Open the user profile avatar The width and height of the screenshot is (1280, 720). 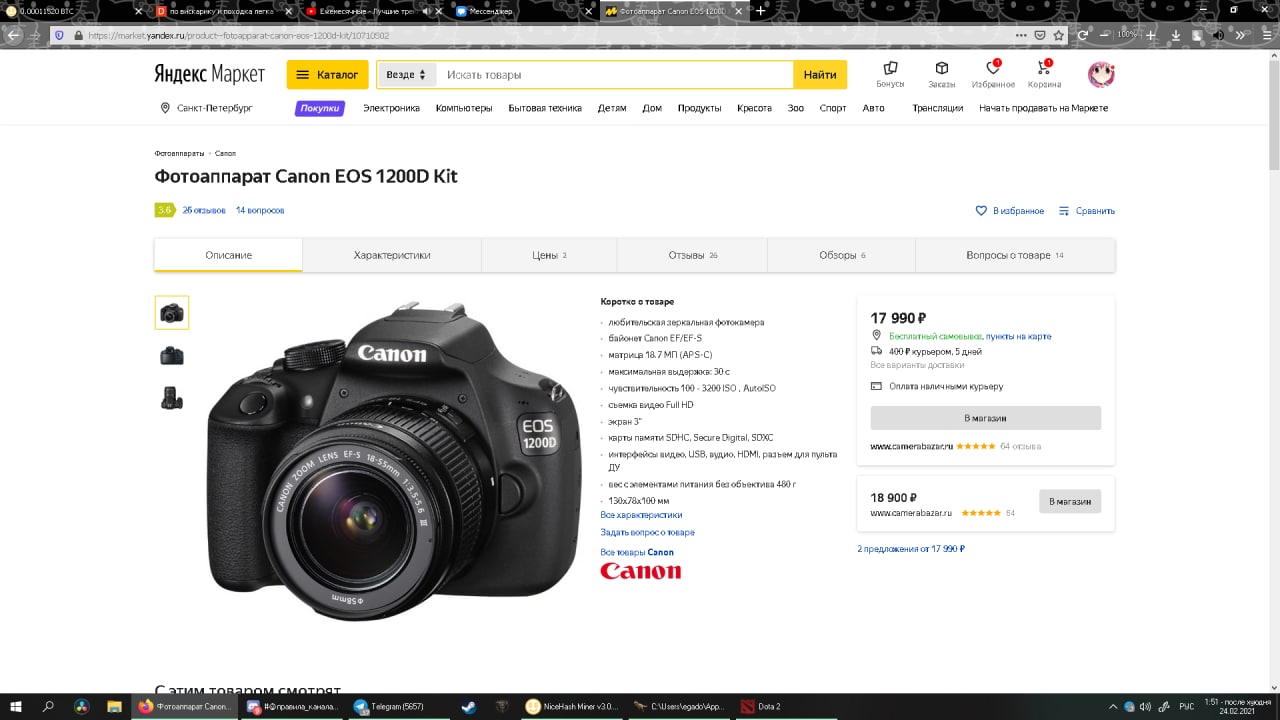[x=1101, y=74]
